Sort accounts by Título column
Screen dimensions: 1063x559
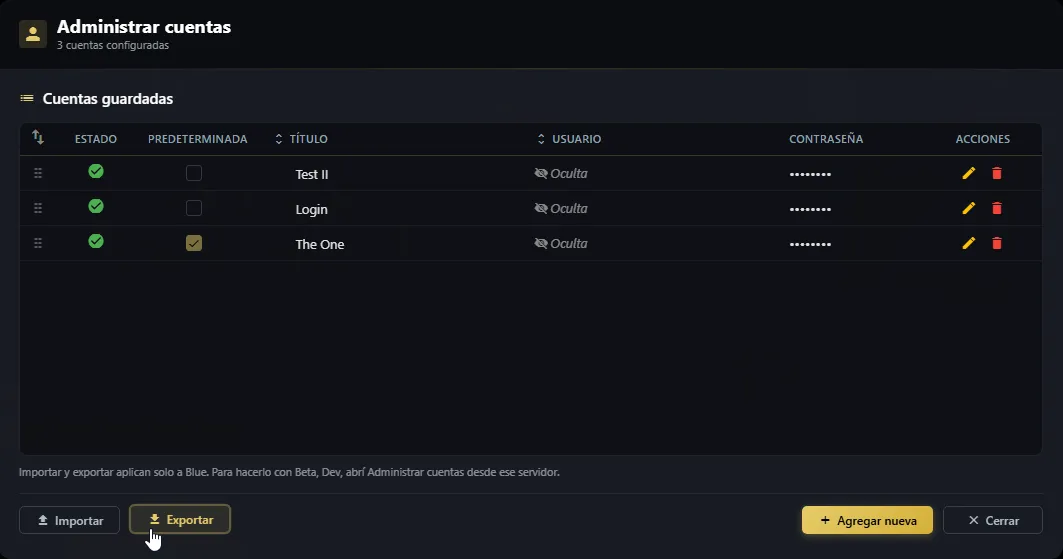tap(301, 139)
